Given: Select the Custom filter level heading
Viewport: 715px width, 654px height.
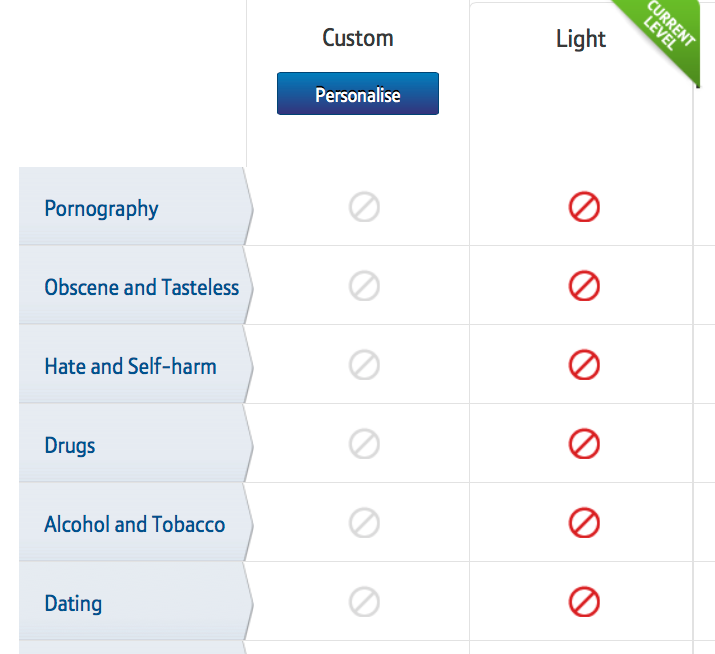Looking at the screenshot, I should pyautogui.click(x=358, y=38).
